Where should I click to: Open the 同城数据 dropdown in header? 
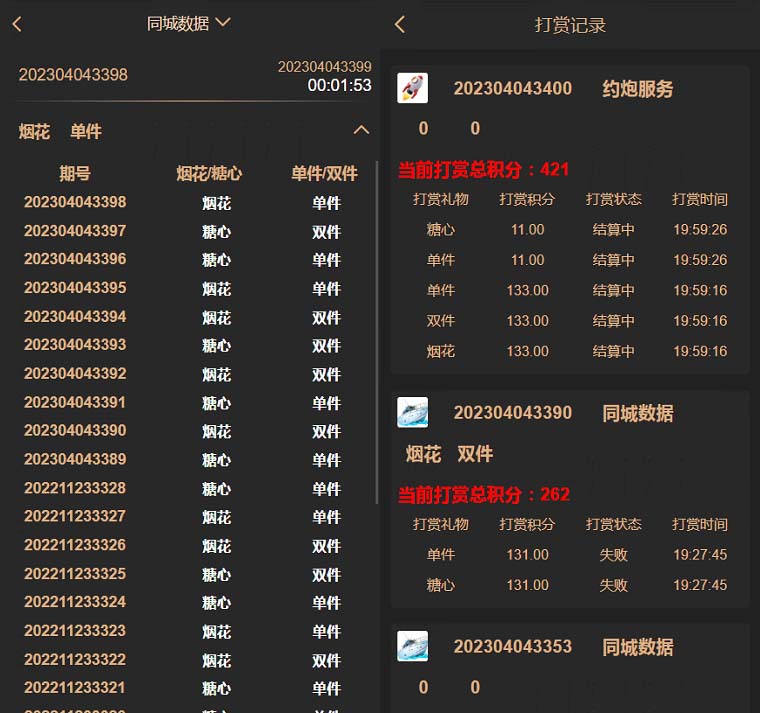[x=189, y=23]
